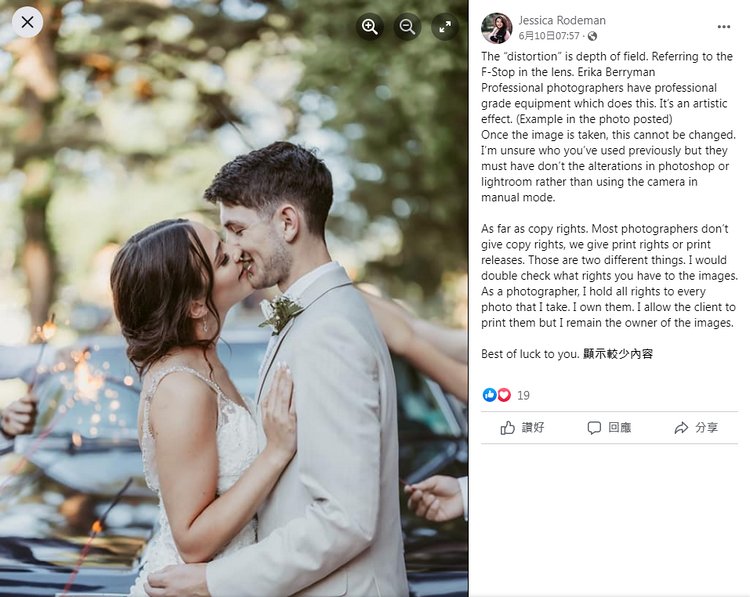
Task: Close the photo viewer with X icon
Action: (27, 22)
